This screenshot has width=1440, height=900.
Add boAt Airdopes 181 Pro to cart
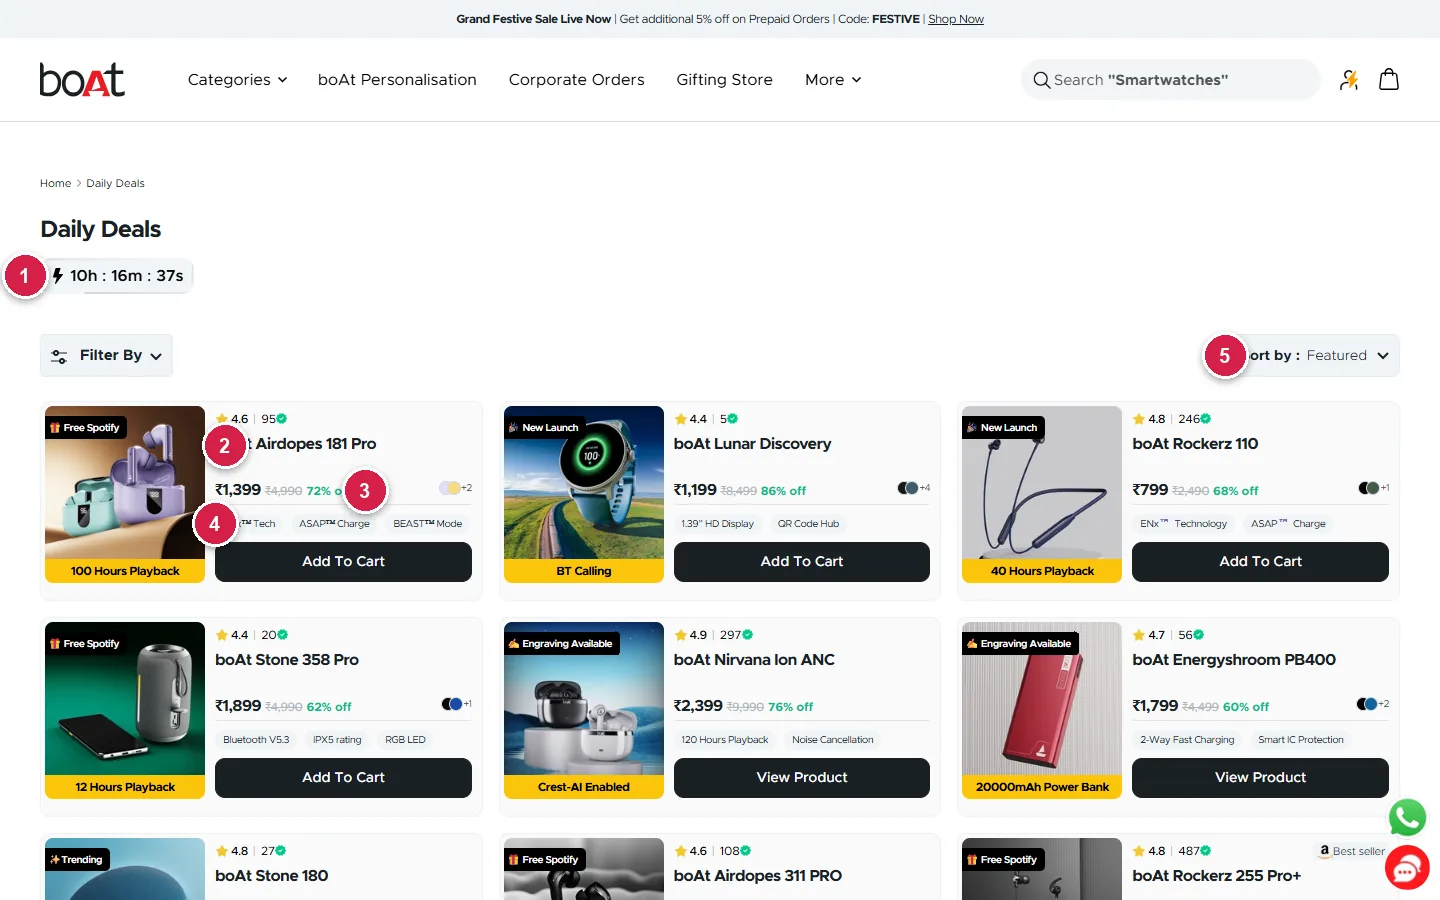343,561
